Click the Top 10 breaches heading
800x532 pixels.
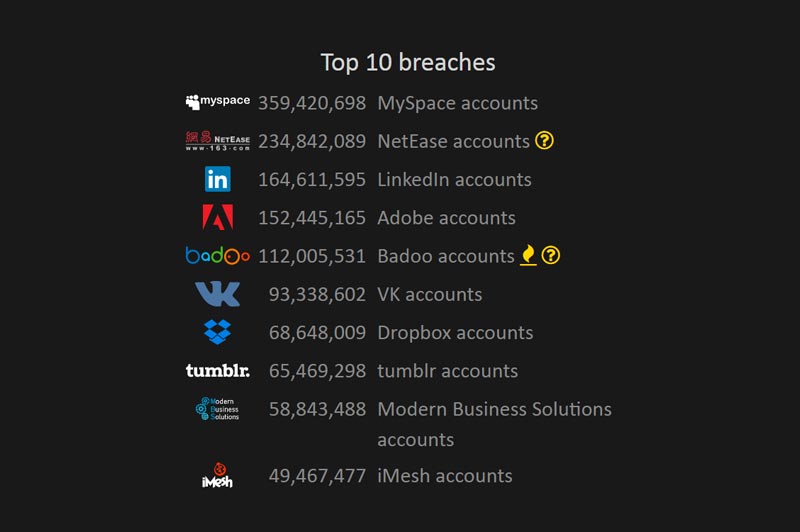(x=408, y=63)
